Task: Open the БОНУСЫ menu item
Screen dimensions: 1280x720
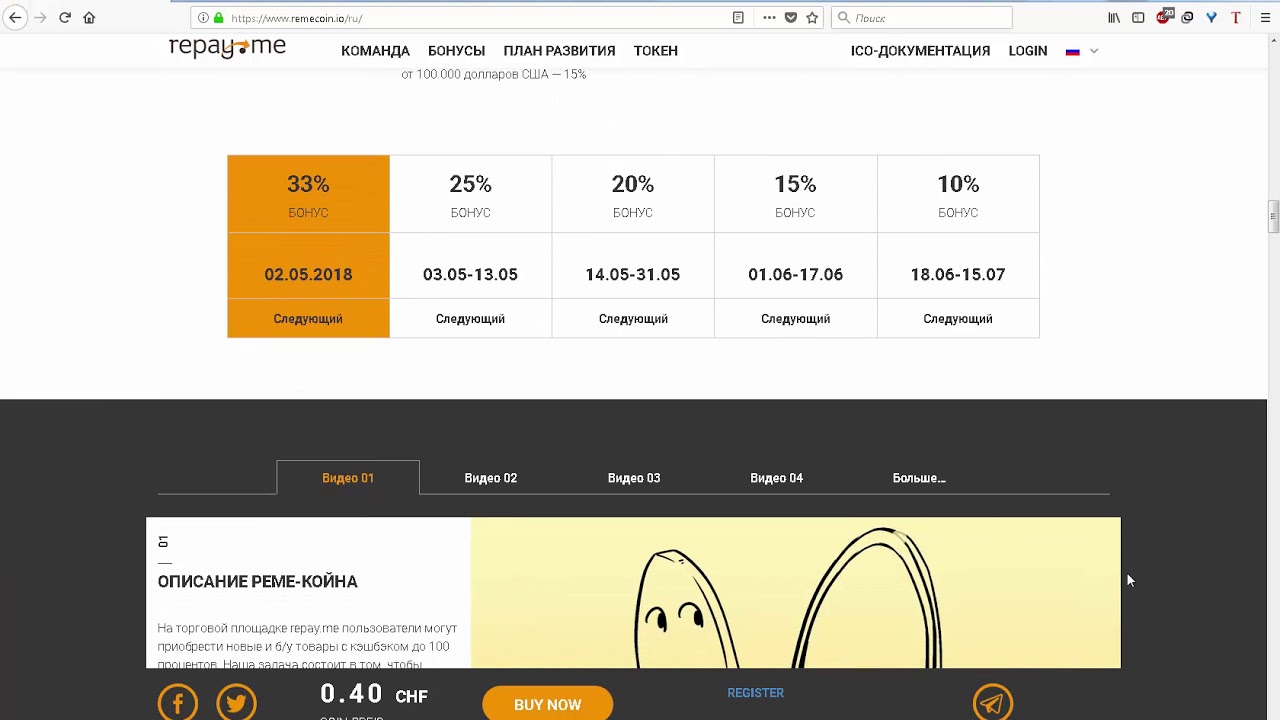Action: [456, 51]
